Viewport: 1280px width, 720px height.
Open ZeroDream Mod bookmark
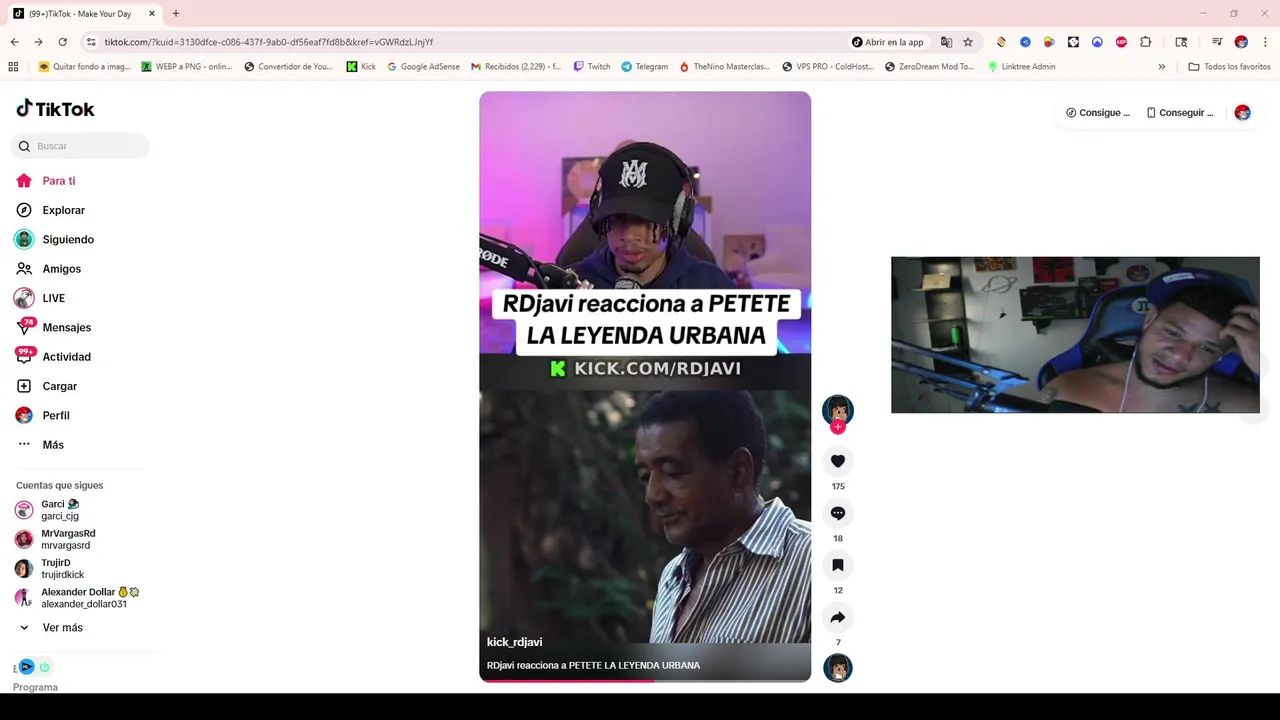[x=929, y=67]
